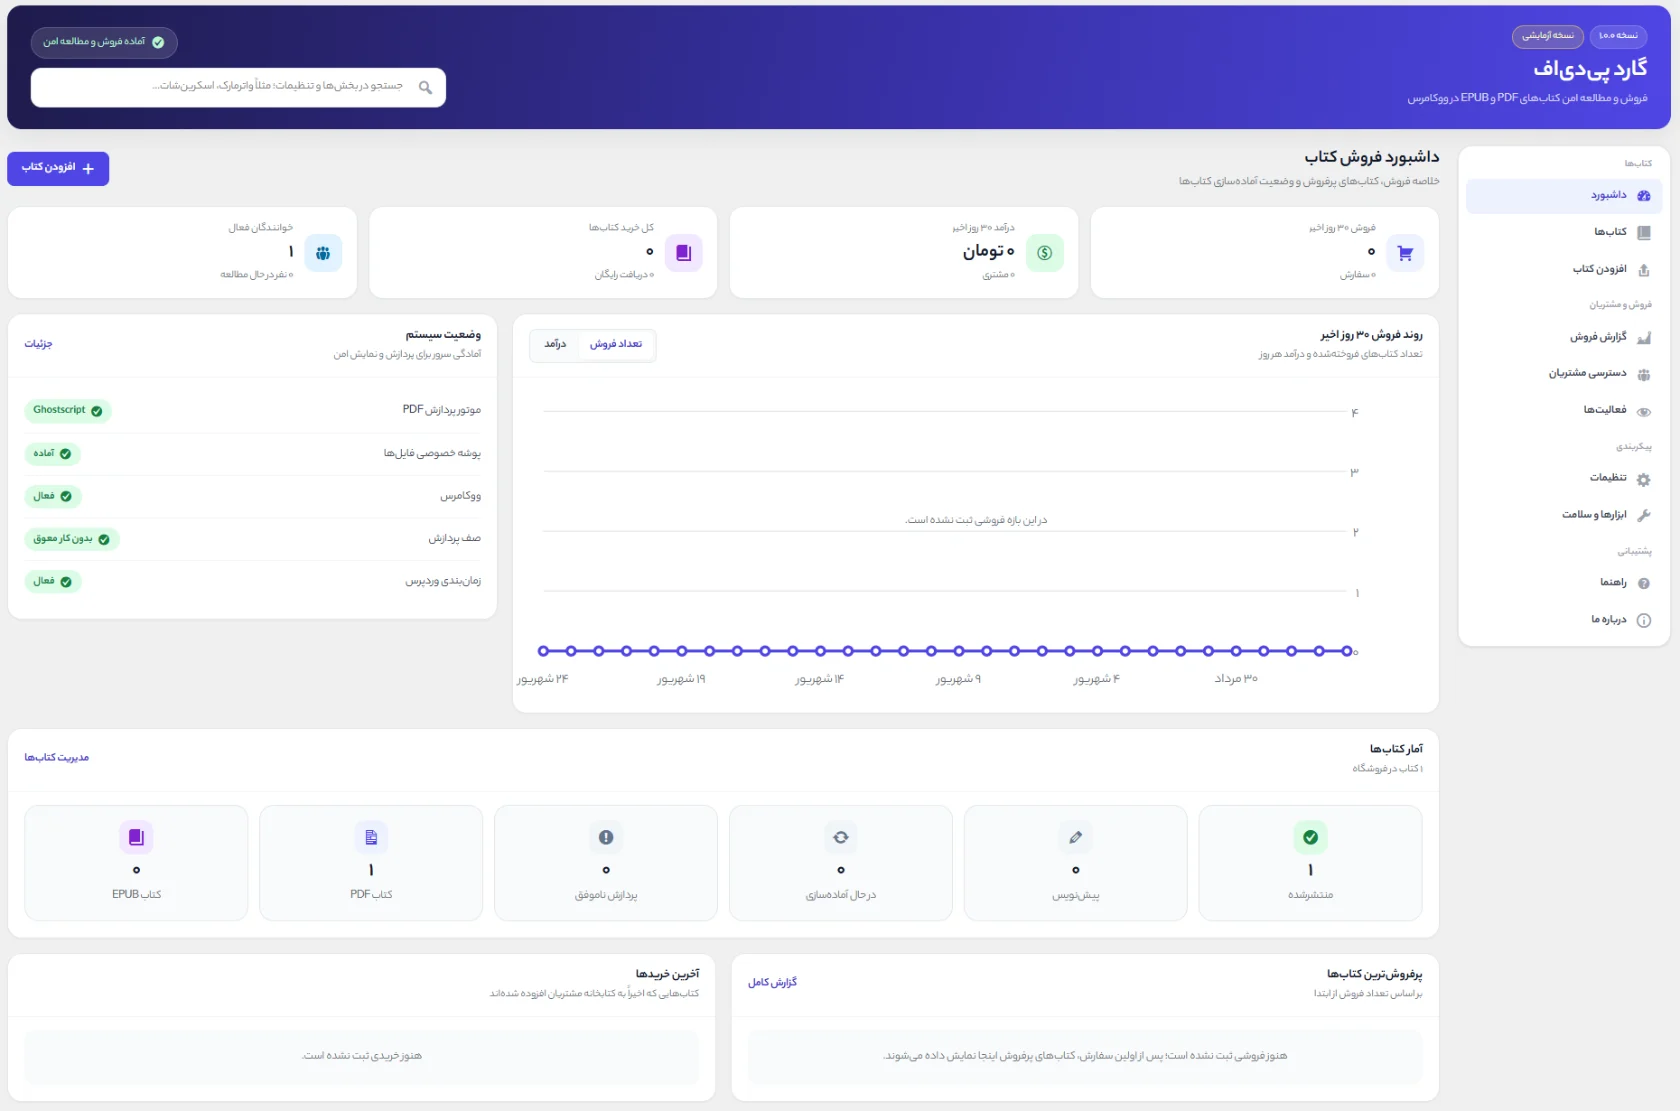Click the کتاب EPUB book icon
Image resolution: width=1680 pixels, height=1111 pixels.
(136, 837)
